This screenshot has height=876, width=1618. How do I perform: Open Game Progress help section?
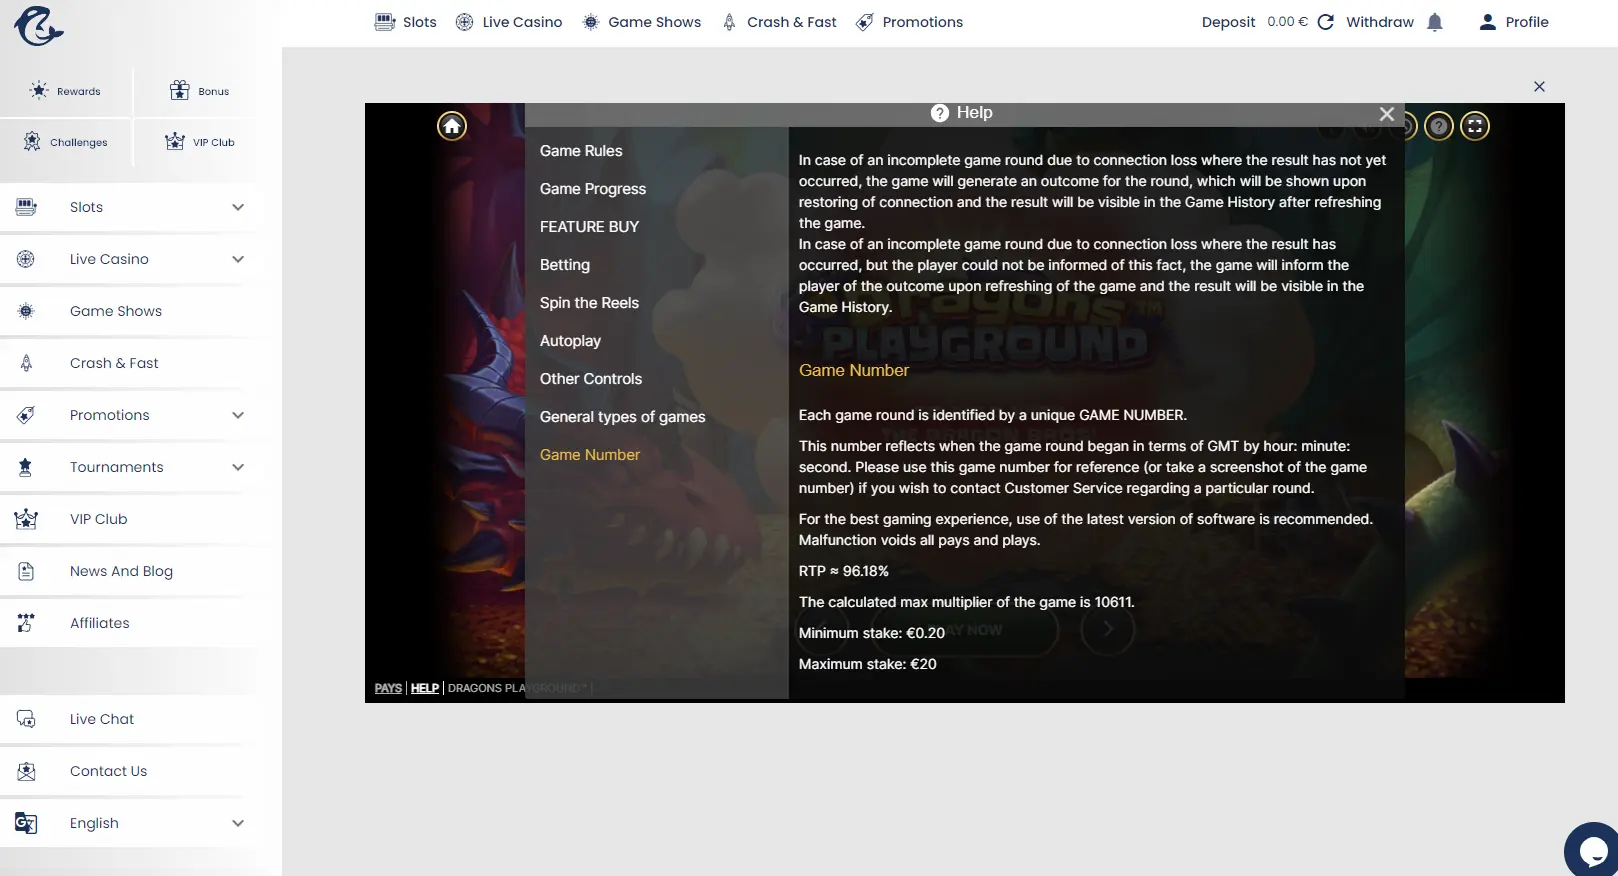pos(593,189)
